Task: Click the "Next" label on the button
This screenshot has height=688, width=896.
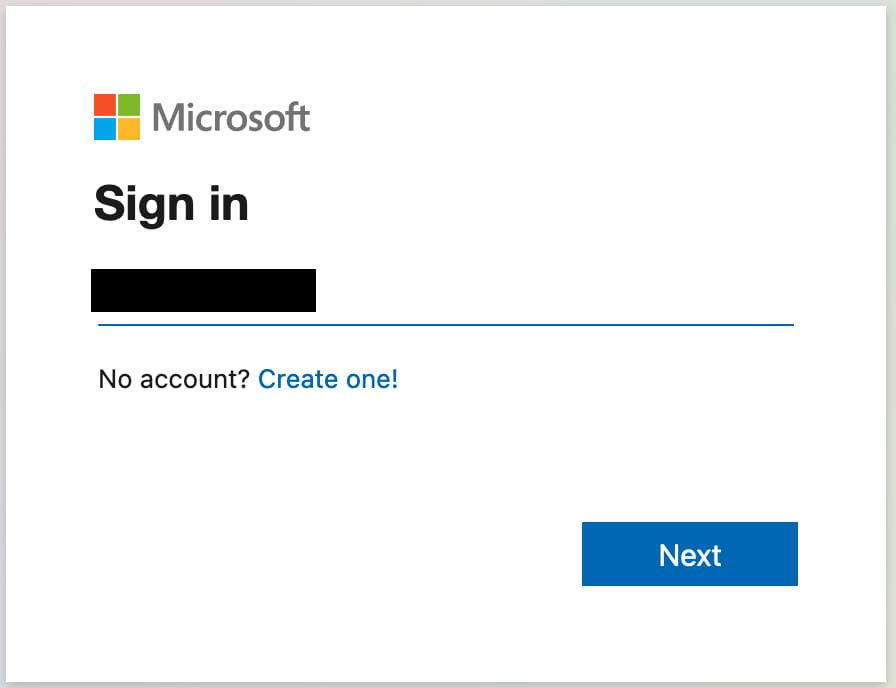Action: click(690, 555)
